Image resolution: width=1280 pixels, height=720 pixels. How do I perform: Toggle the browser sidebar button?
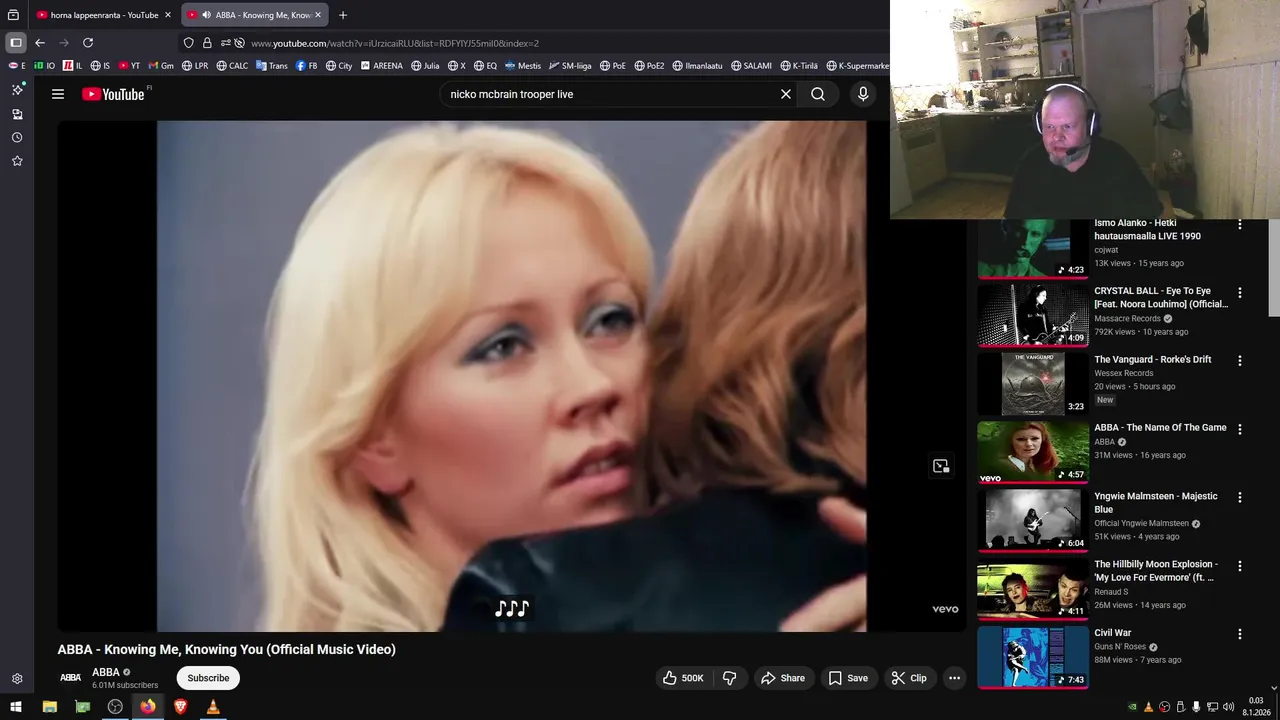point(16,43)
